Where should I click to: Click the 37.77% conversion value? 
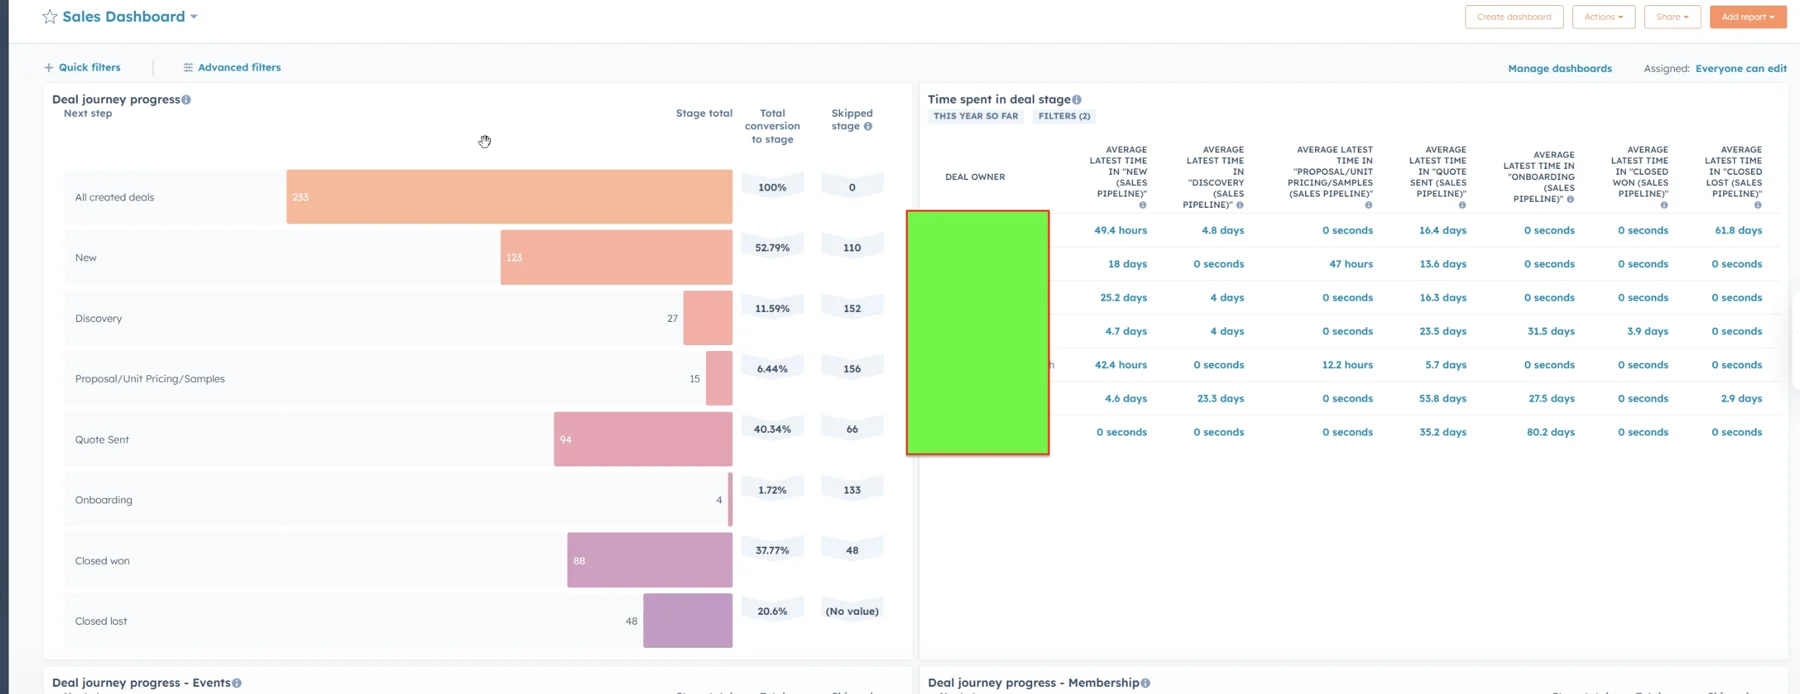click(x=772, y=550)
